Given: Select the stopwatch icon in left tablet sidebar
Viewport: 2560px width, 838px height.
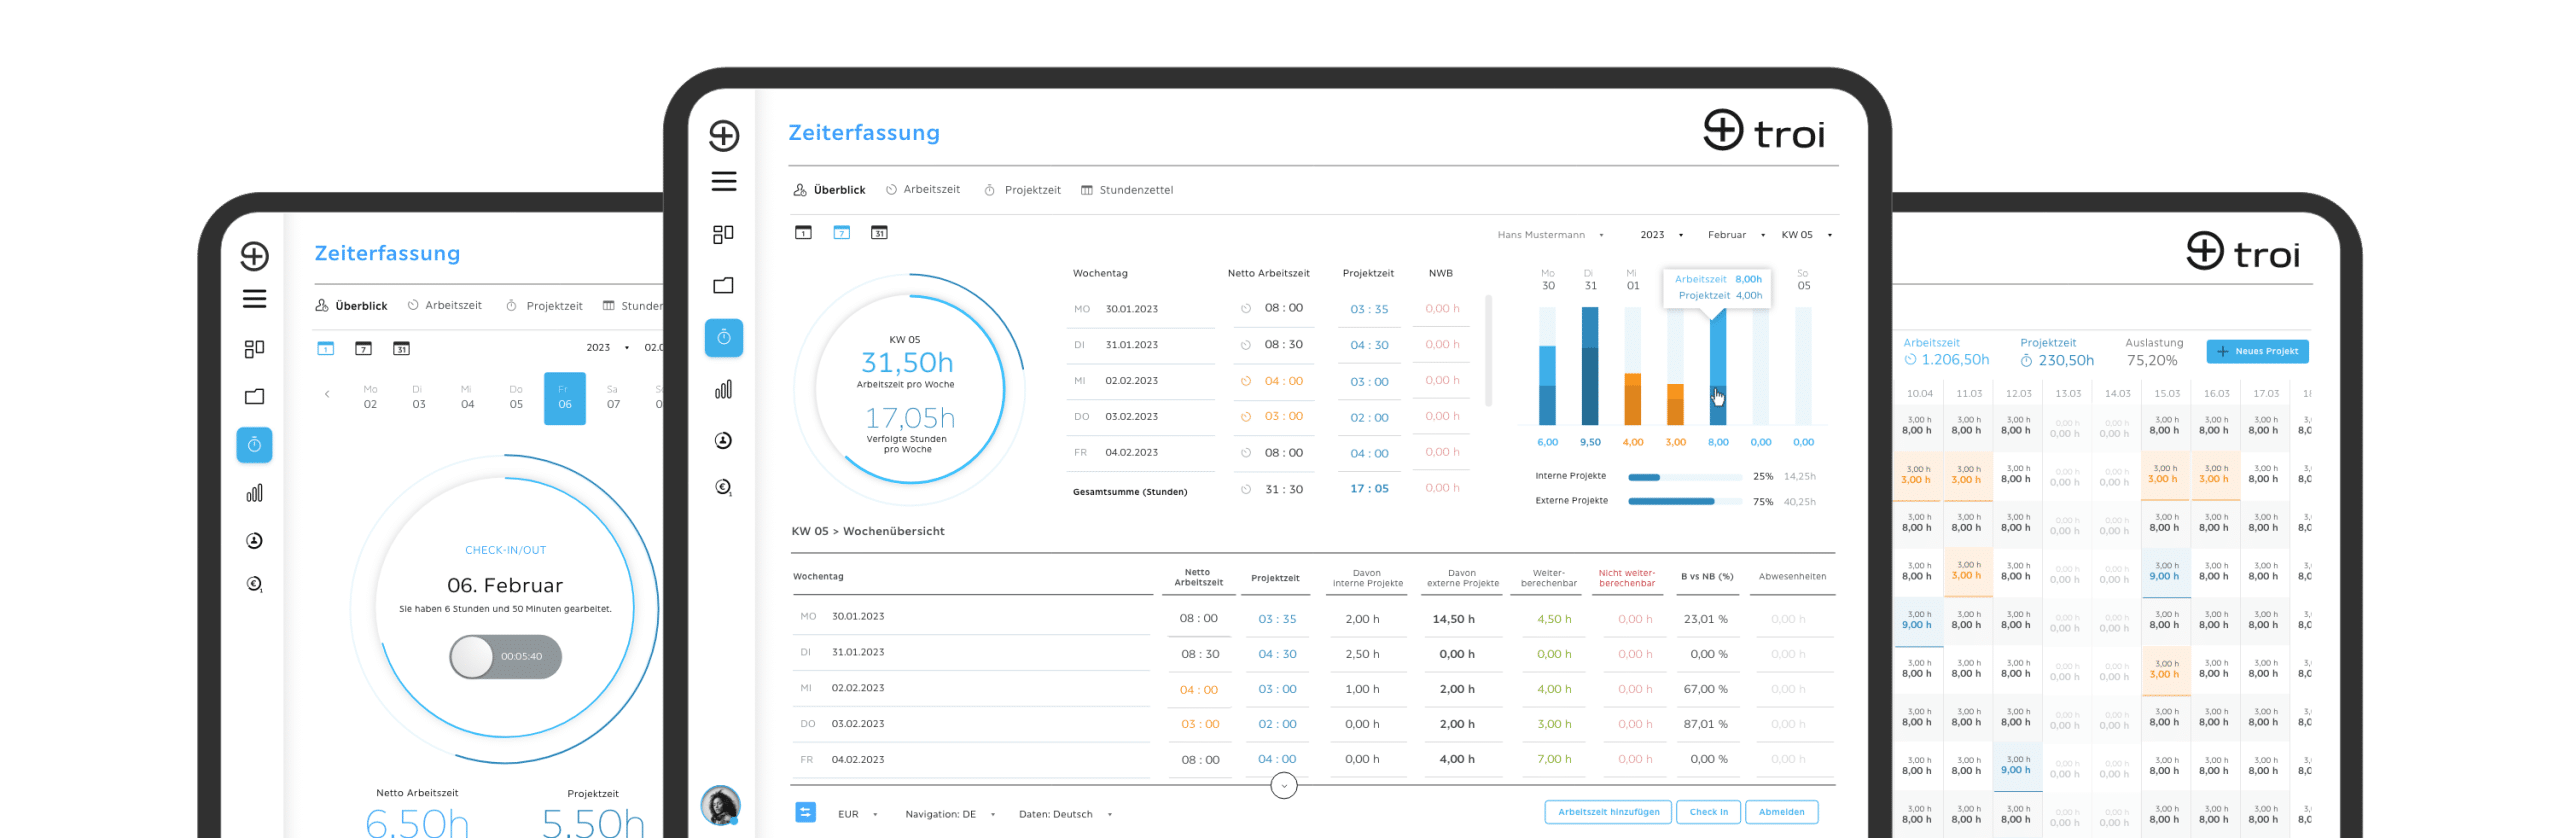Looking at the screenshot, I should 254,444.
